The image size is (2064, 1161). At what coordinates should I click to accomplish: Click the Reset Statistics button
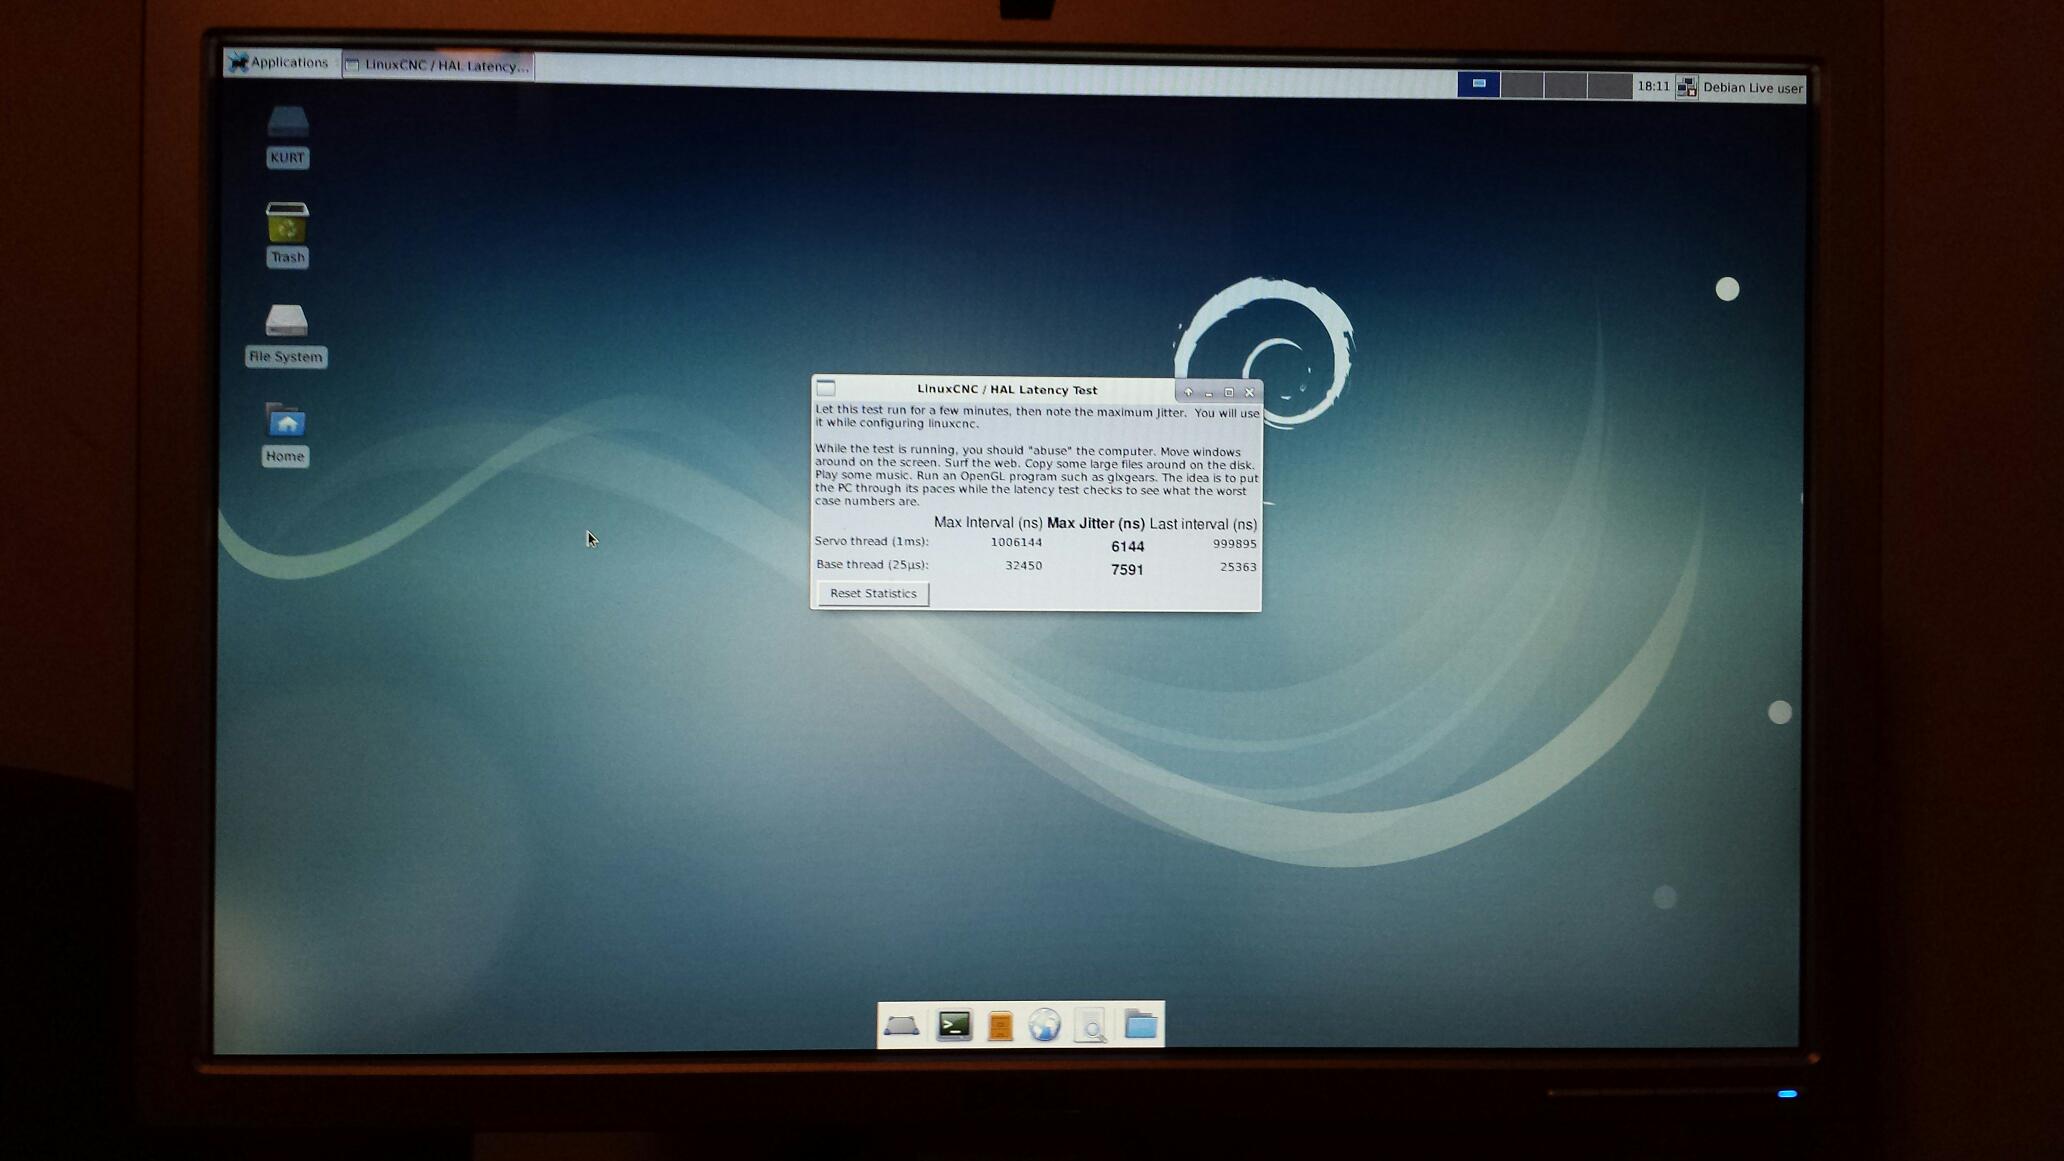click(873, 594)
